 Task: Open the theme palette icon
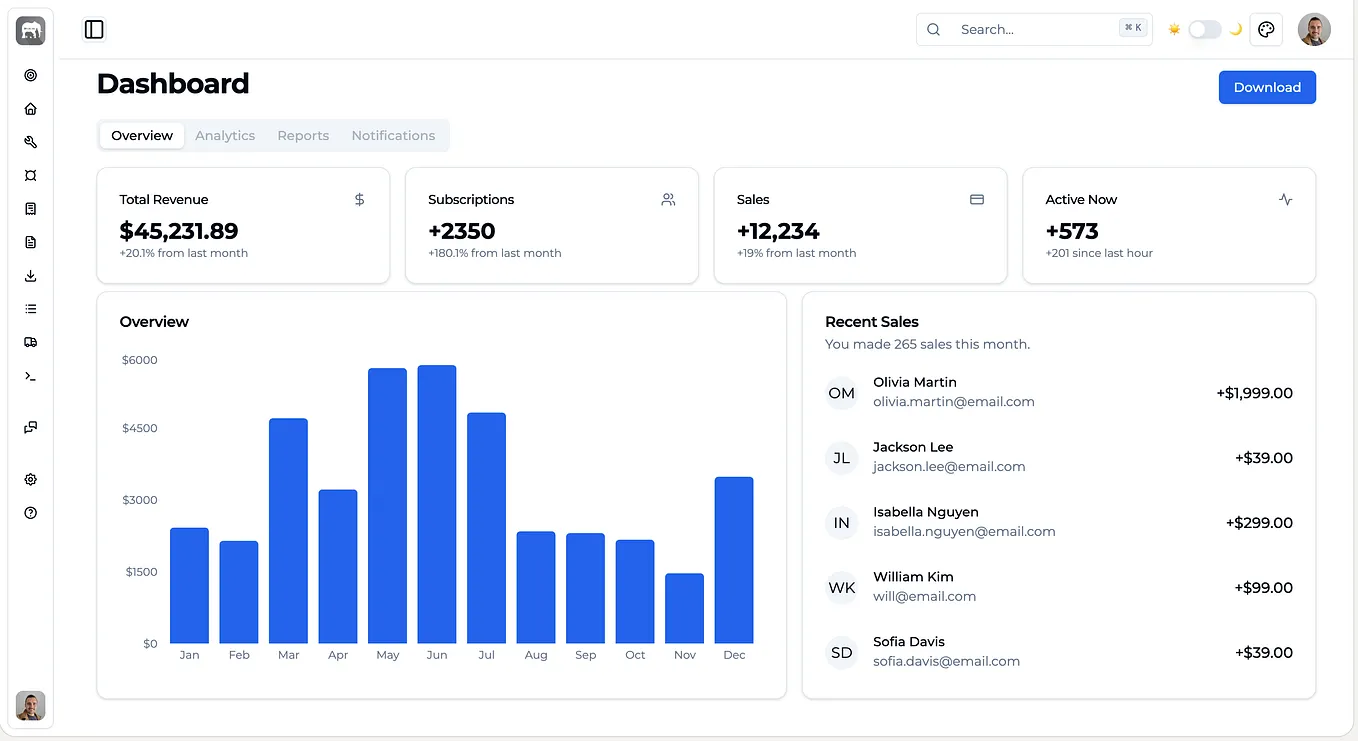1266,30
